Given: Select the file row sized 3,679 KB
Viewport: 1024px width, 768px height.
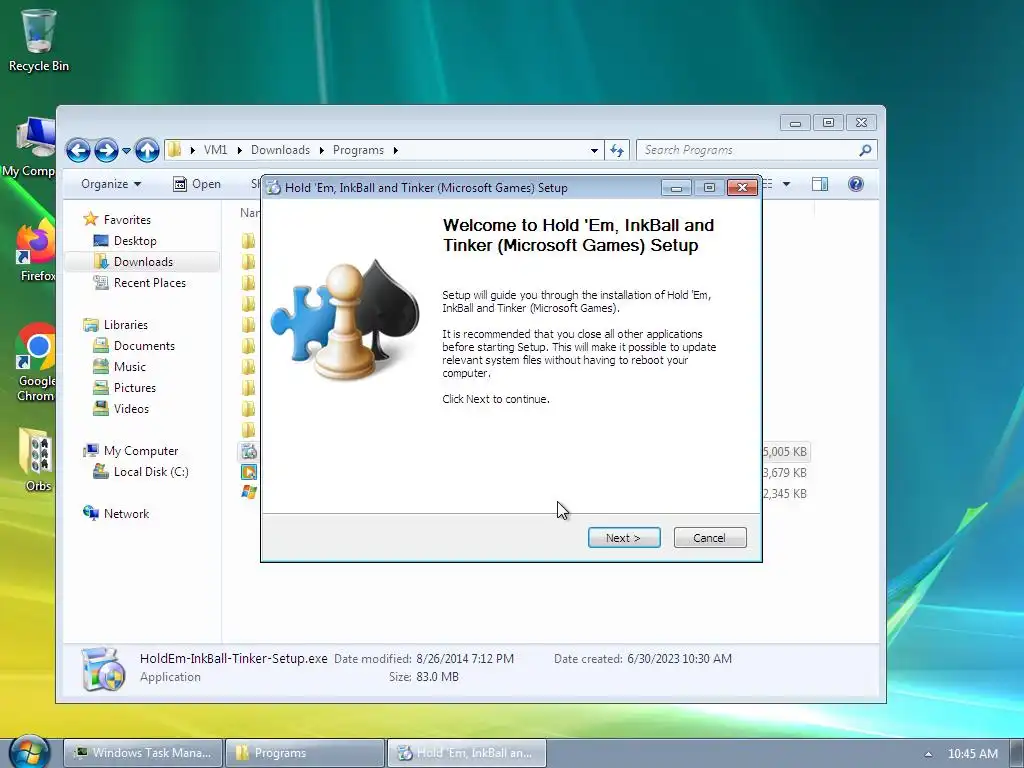Looking at the screenshot, I should (x=524, y=473).
